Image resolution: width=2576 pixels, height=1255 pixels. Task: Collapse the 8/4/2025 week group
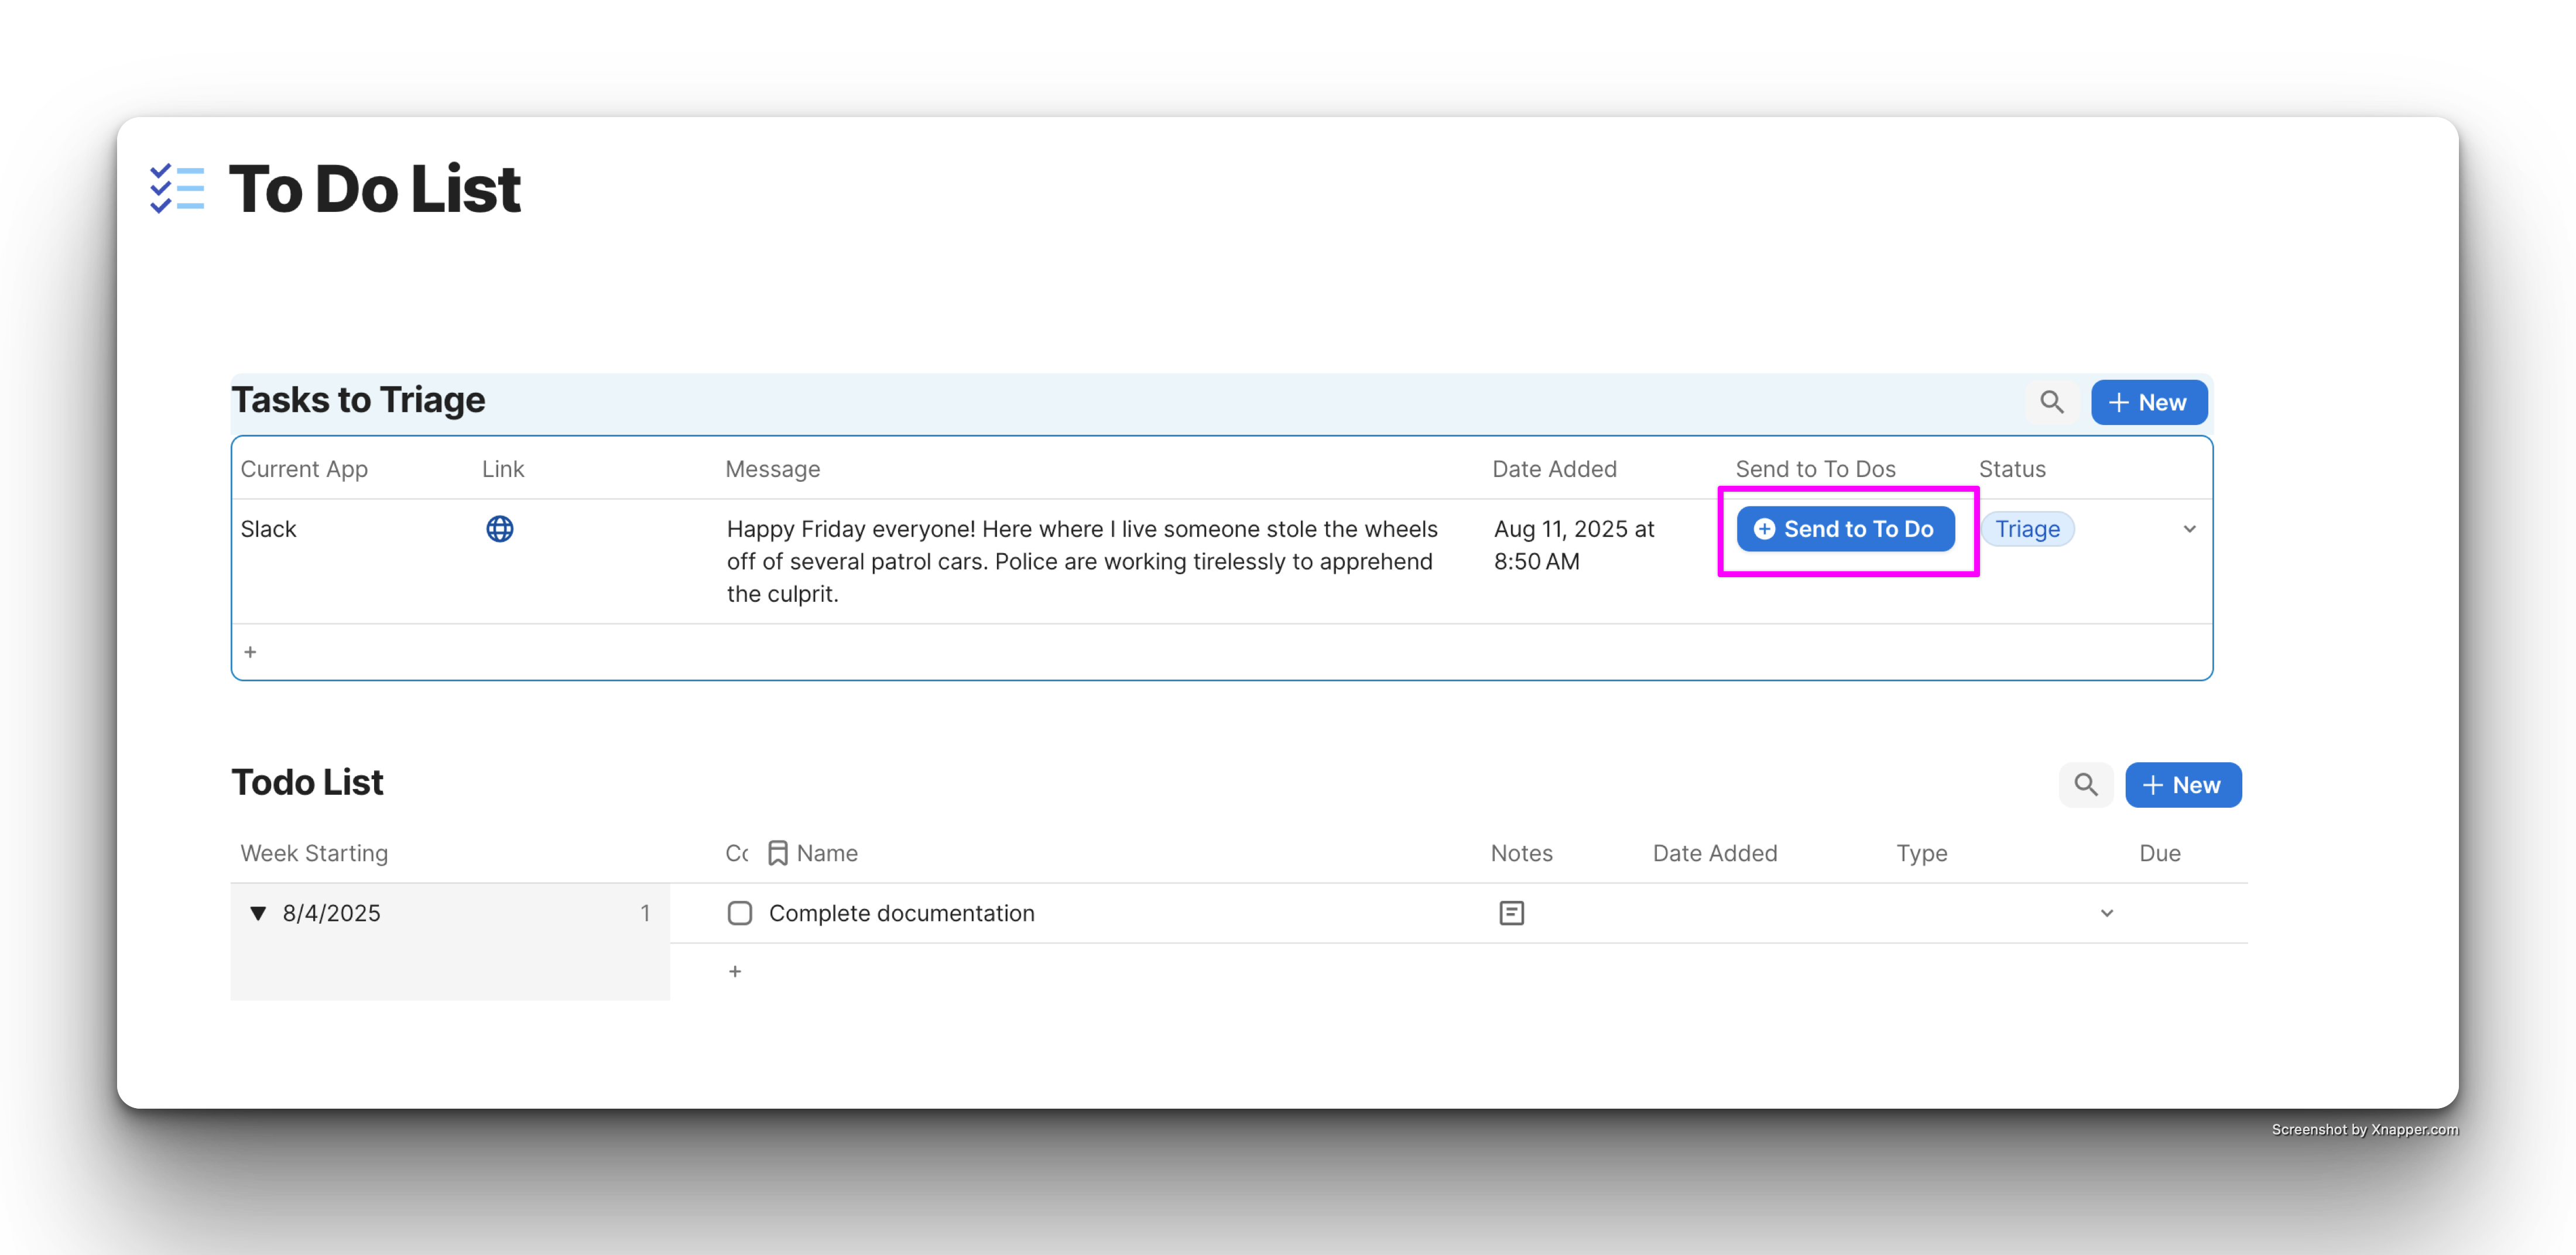[258, 913]
